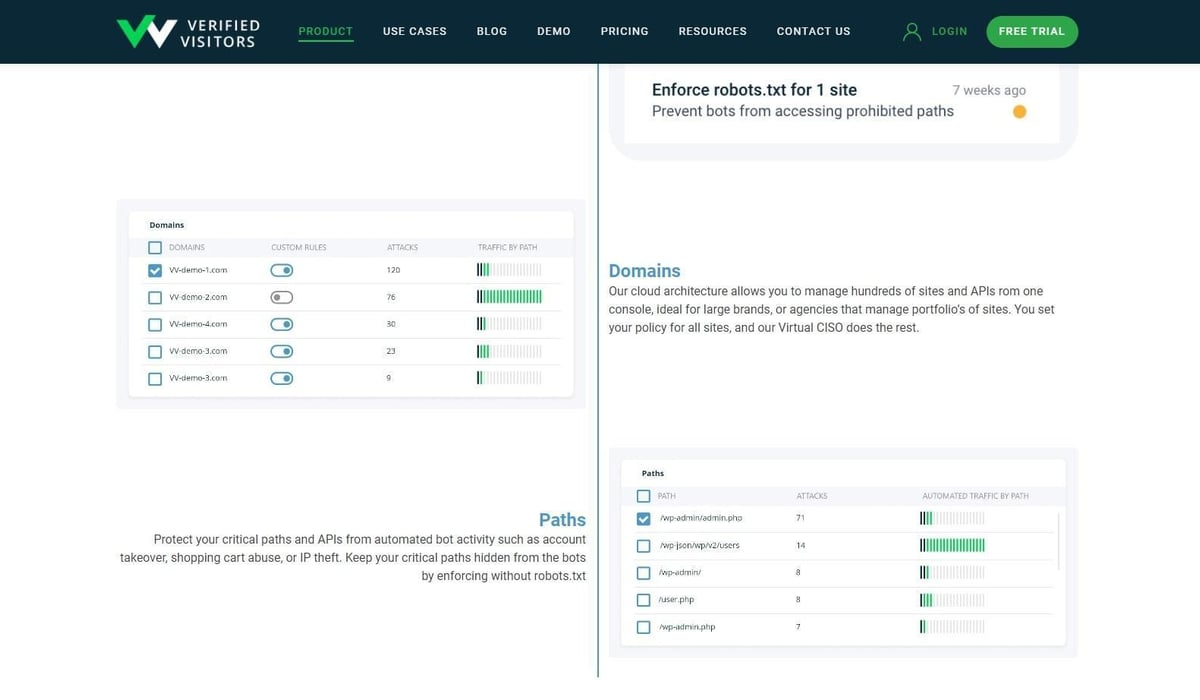Check the VV-demo-3.com checkbox with 23 attacks
Screen dimensions: 1200x700
[x=155, y=351]
